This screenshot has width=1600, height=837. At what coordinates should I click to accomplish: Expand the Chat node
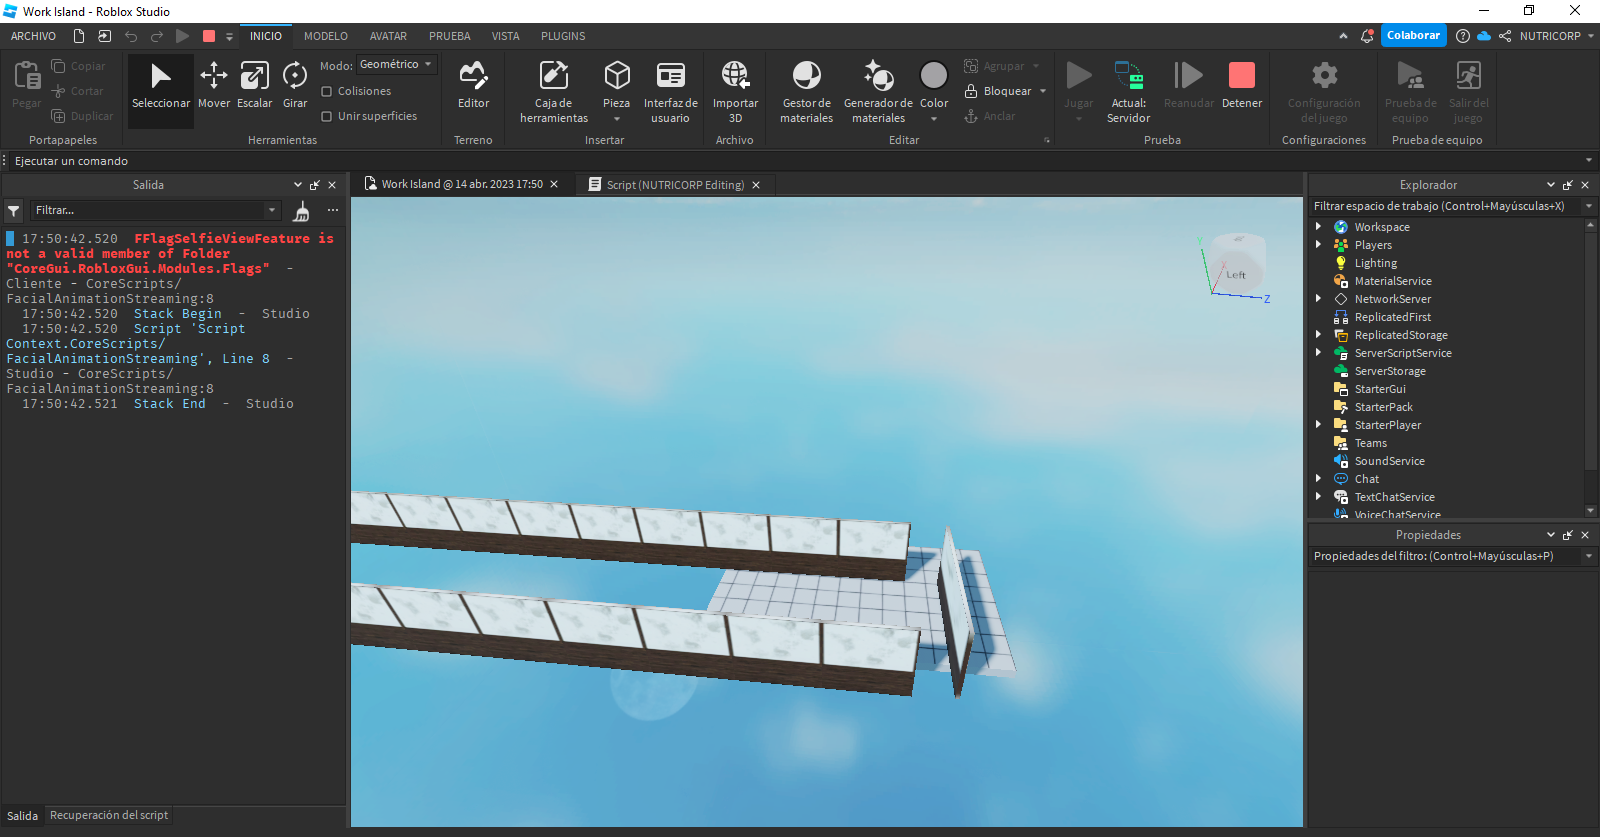(x=1319, y=479)
